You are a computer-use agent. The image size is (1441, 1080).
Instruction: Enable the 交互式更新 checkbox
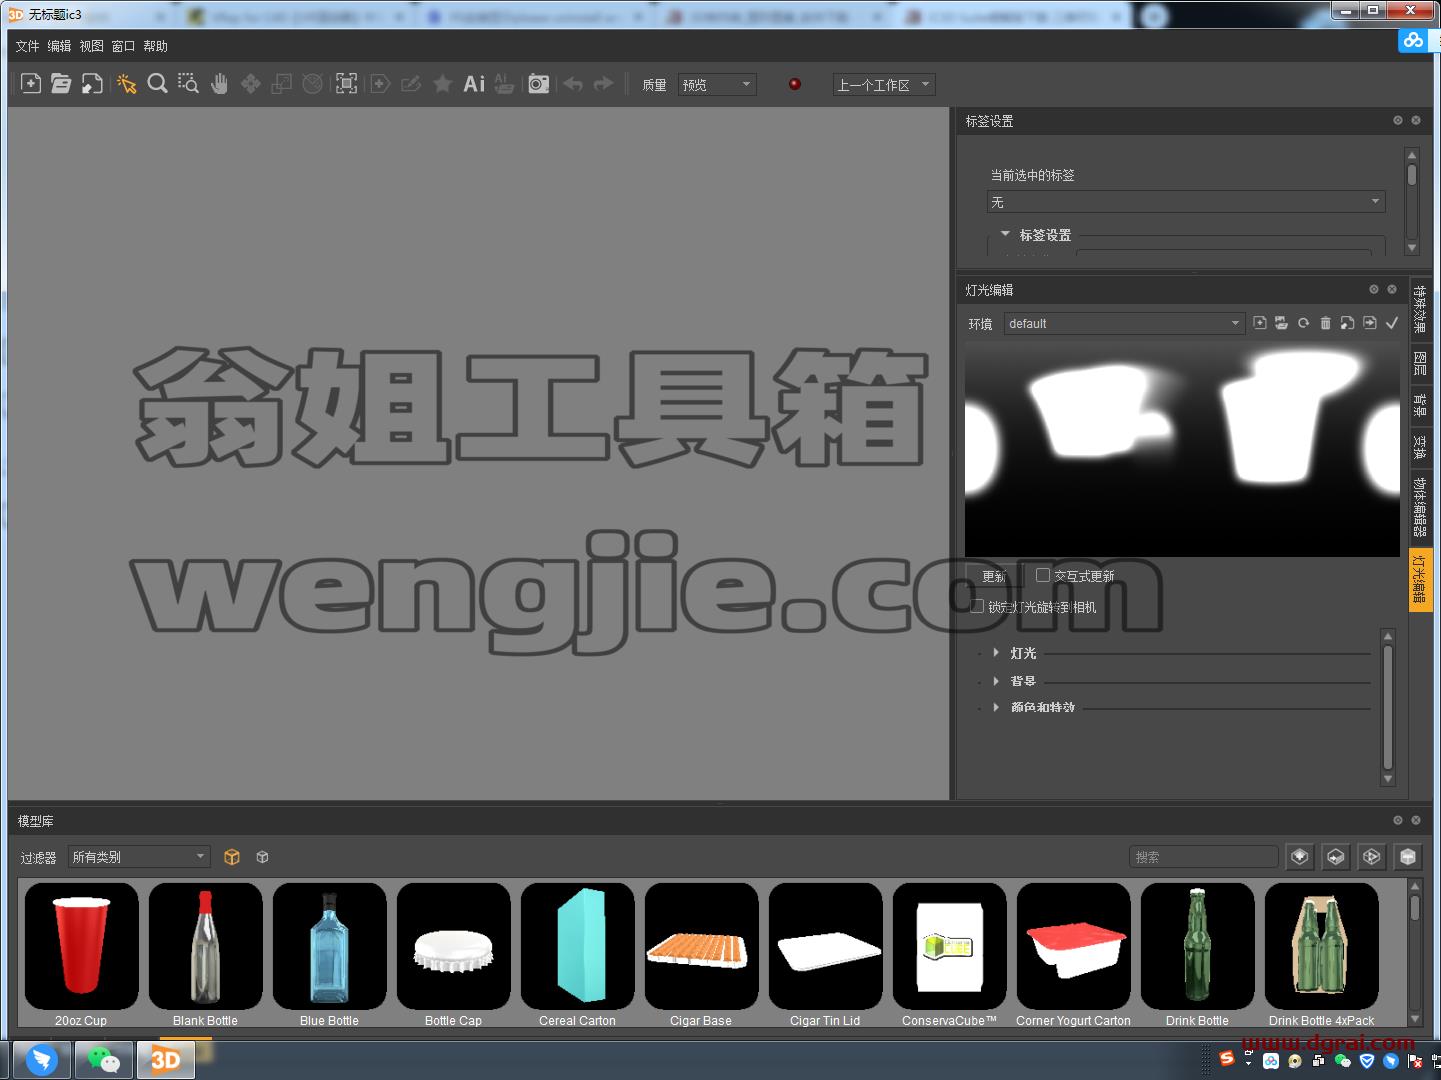1043,575
